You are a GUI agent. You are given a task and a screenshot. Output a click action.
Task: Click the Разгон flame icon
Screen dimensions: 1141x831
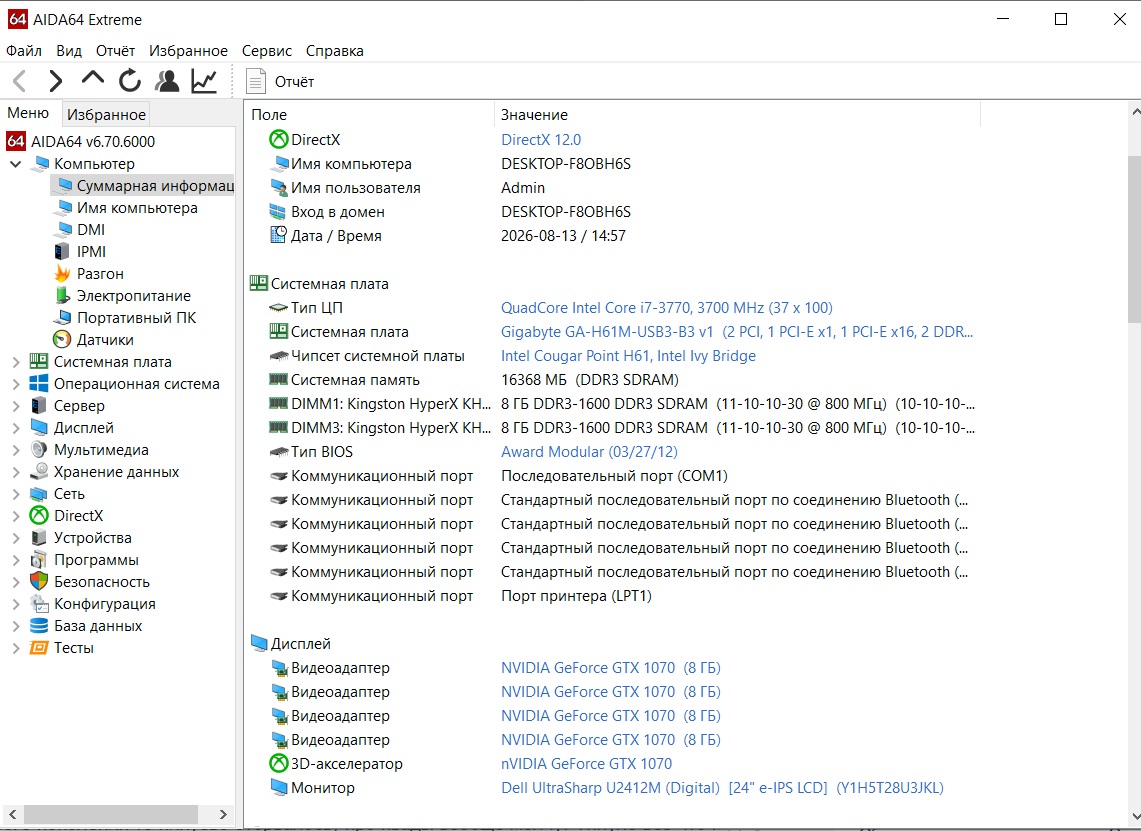[63, 273]
